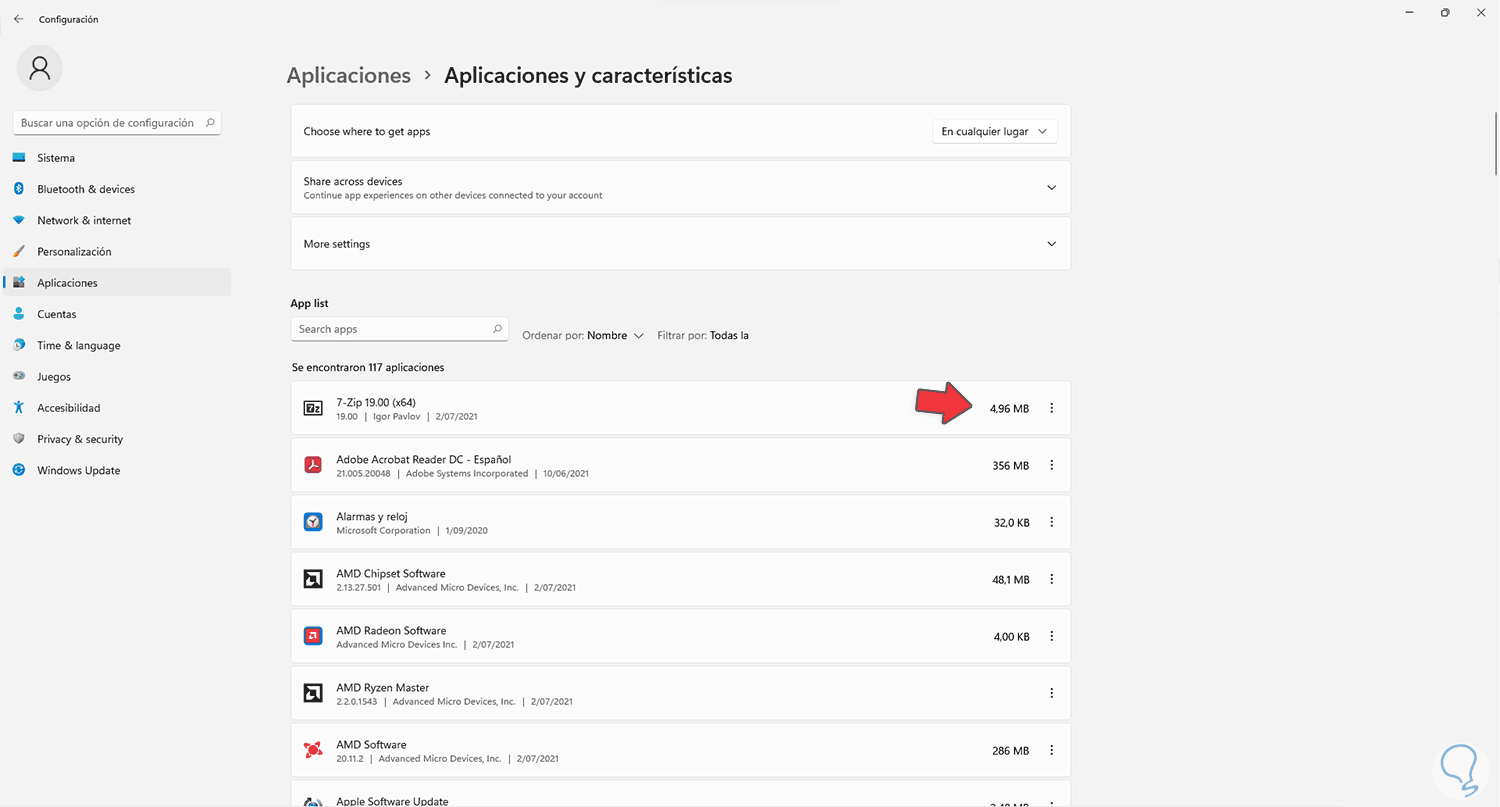Expand the Share across devices section
This screenshot has height=807, width=1500.
click(x=1051, y=187)
